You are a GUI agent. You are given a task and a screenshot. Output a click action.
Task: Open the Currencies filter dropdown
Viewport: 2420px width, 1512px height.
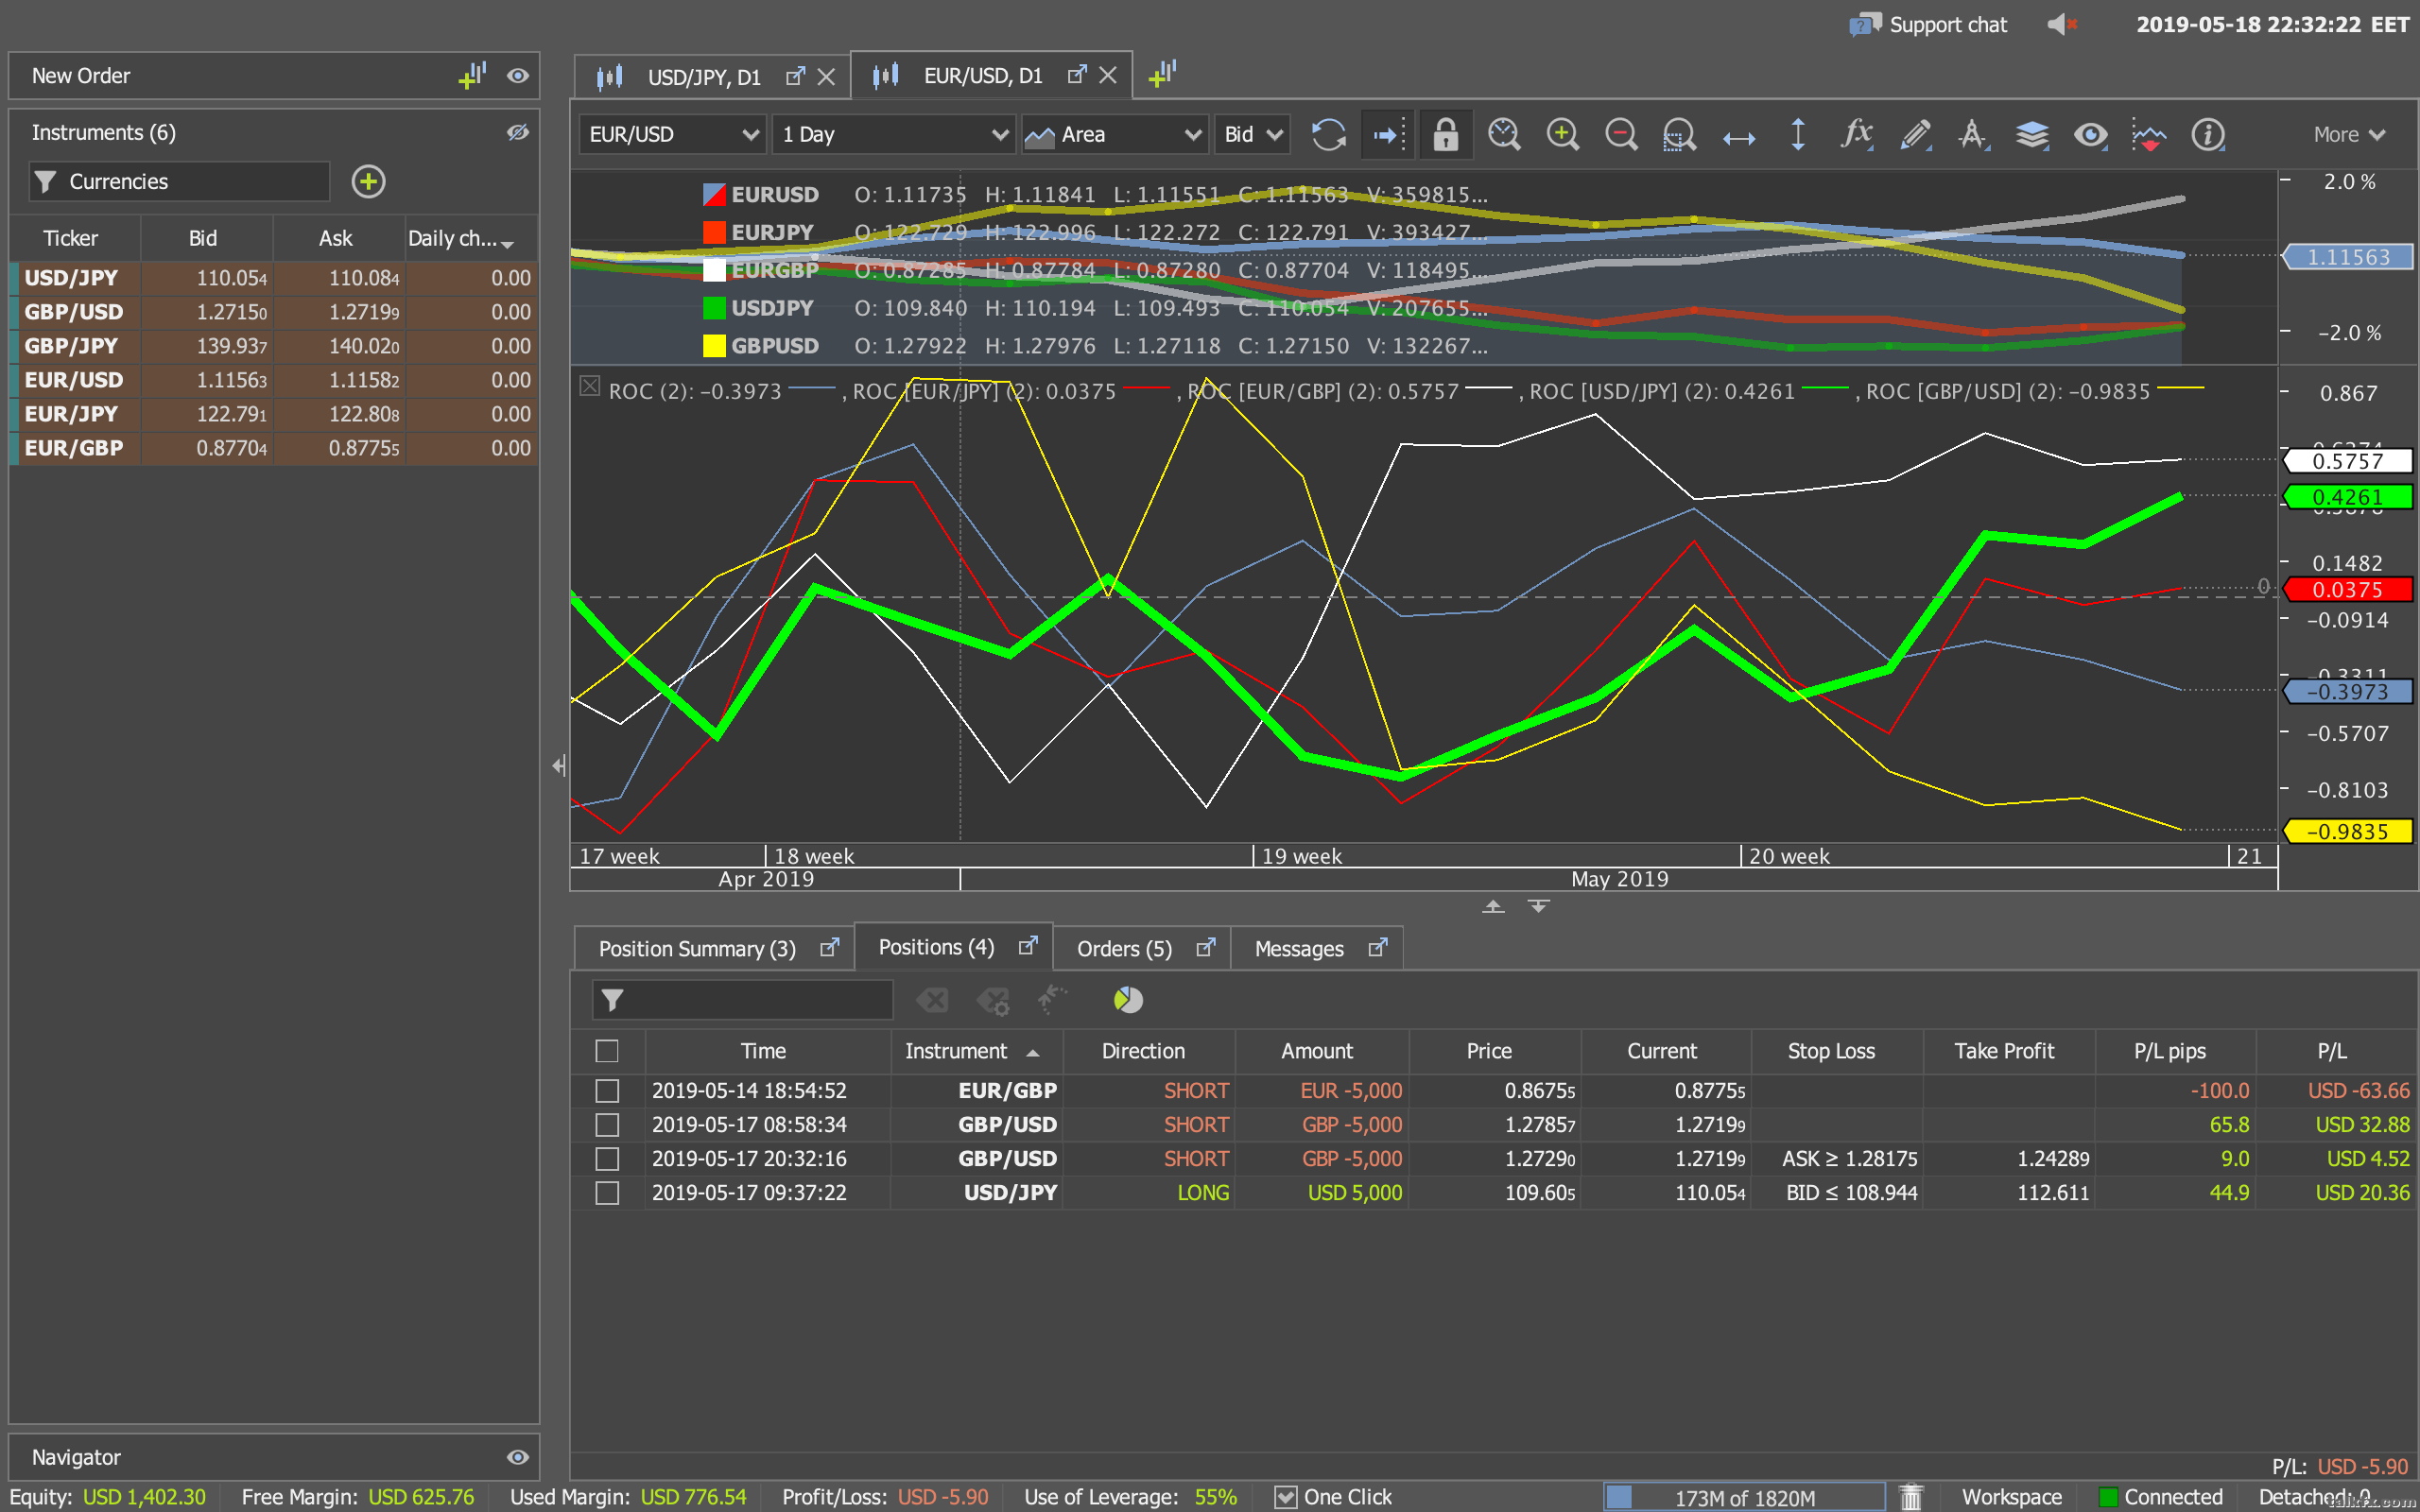click(180, 181)
